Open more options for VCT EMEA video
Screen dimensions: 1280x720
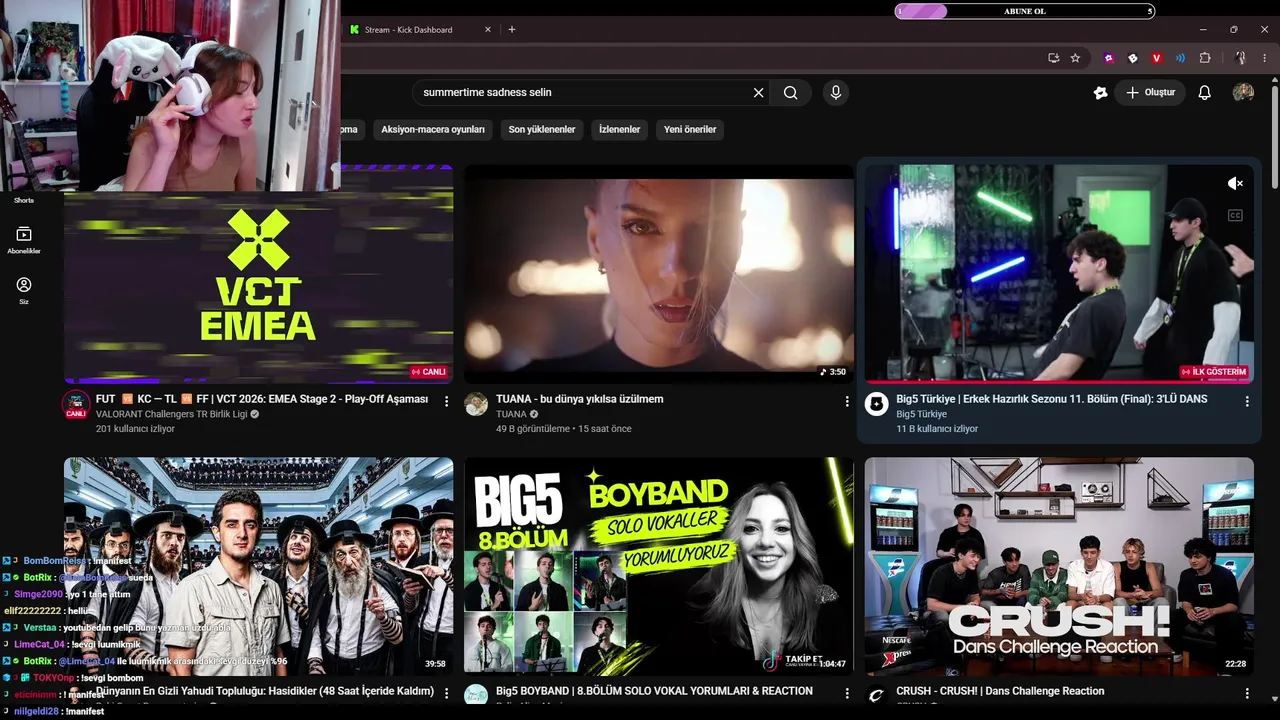pos(447,401)
